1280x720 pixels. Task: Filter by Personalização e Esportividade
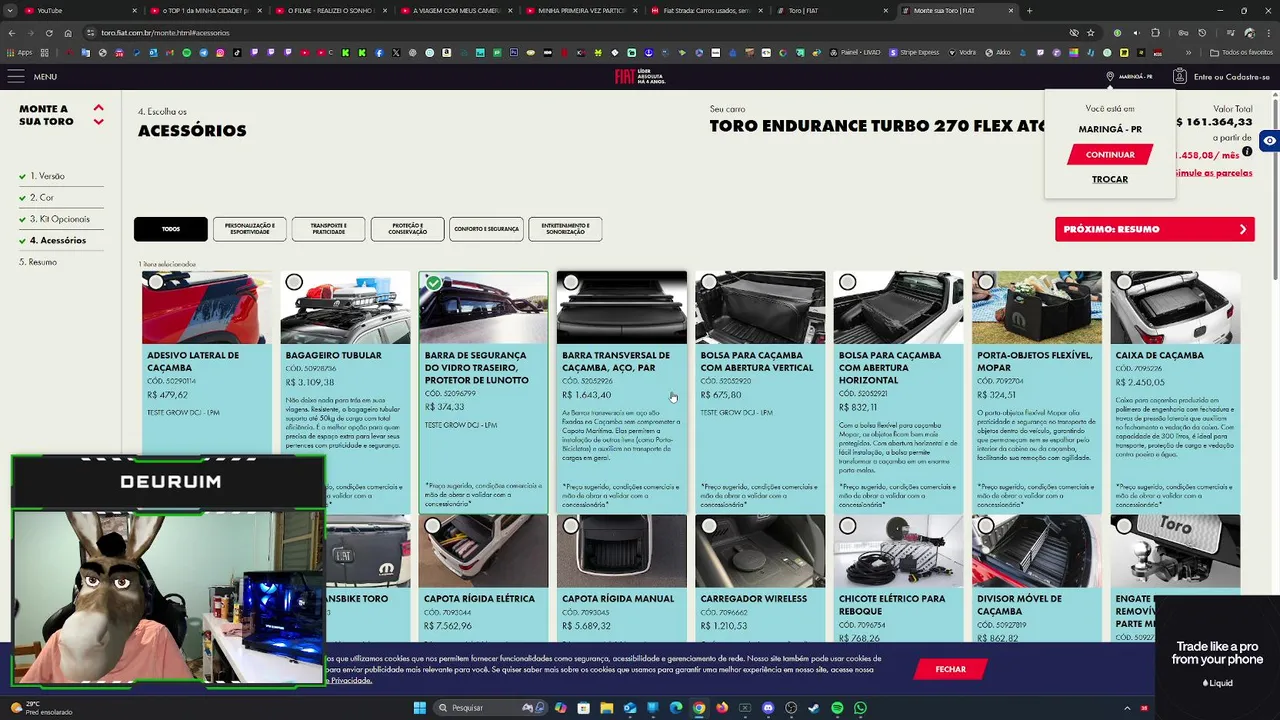click(x=250, y=229)
